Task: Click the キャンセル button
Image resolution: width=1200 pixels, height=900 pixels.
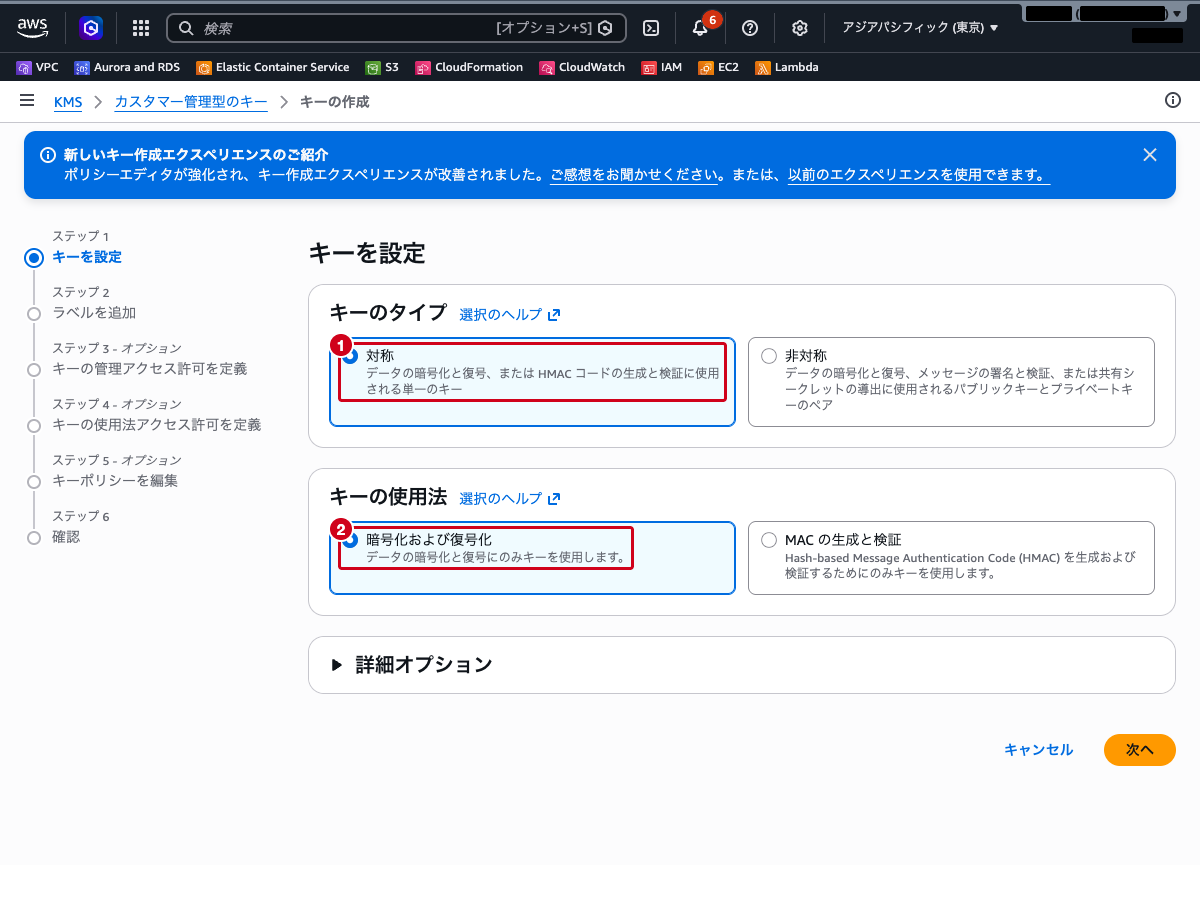Action: (x=1039, y=750)
